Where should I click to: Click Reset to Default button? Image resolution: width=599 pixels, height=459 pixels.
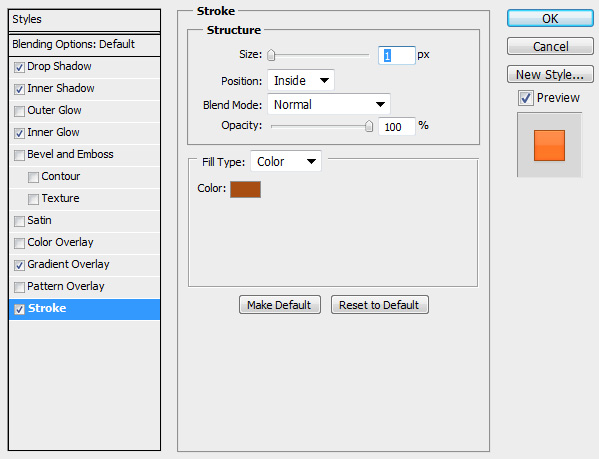point(380,305)
